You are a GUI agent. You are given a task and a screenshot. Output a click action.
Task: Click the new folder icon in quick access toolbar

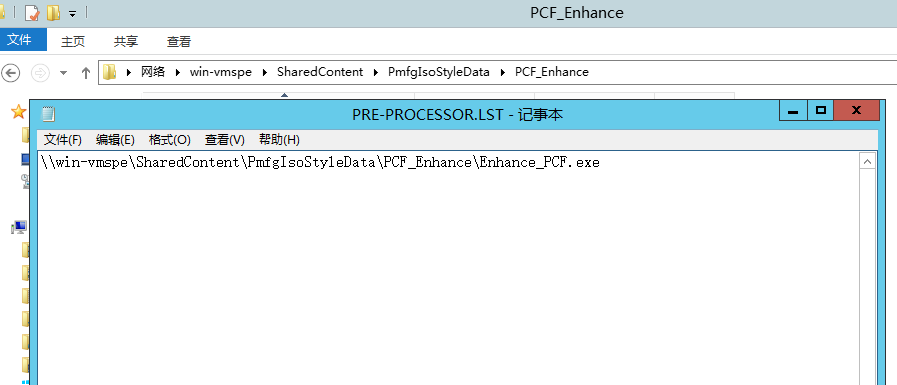[x=53, y=13]
